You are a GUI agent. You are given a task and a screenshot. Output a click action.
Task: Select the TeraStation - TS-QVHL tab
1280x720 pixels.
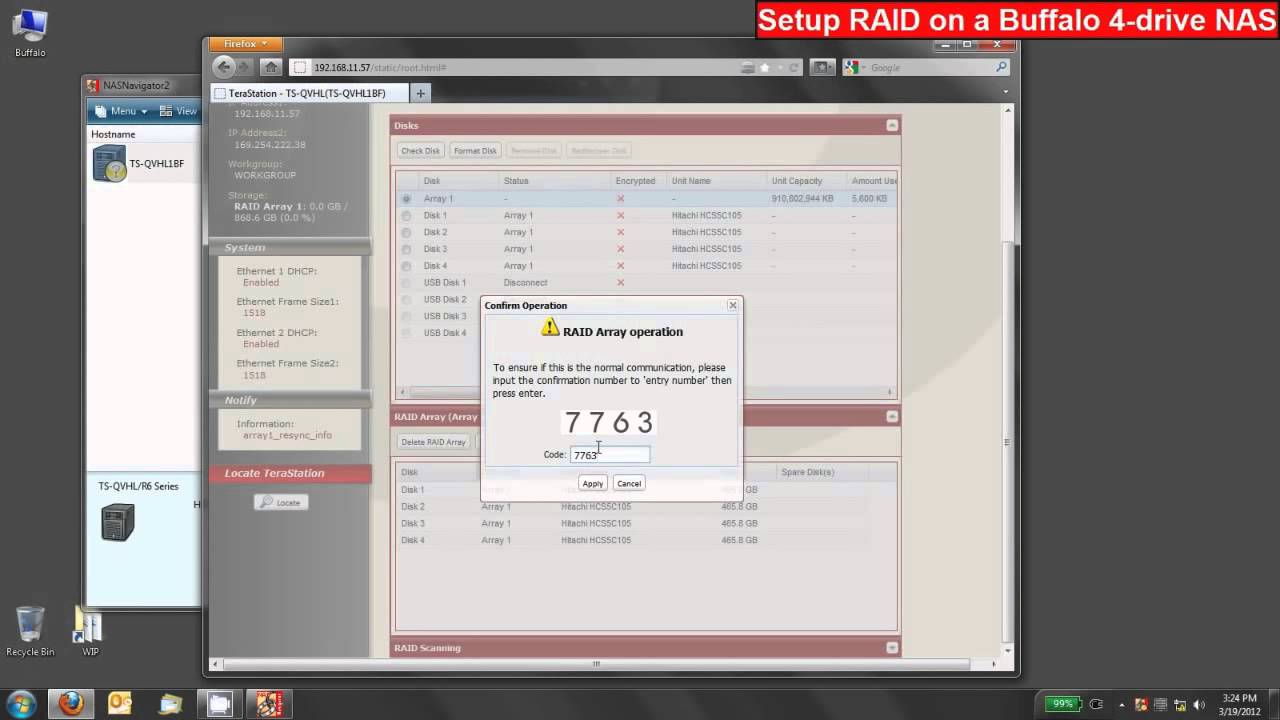coord(310,93)
